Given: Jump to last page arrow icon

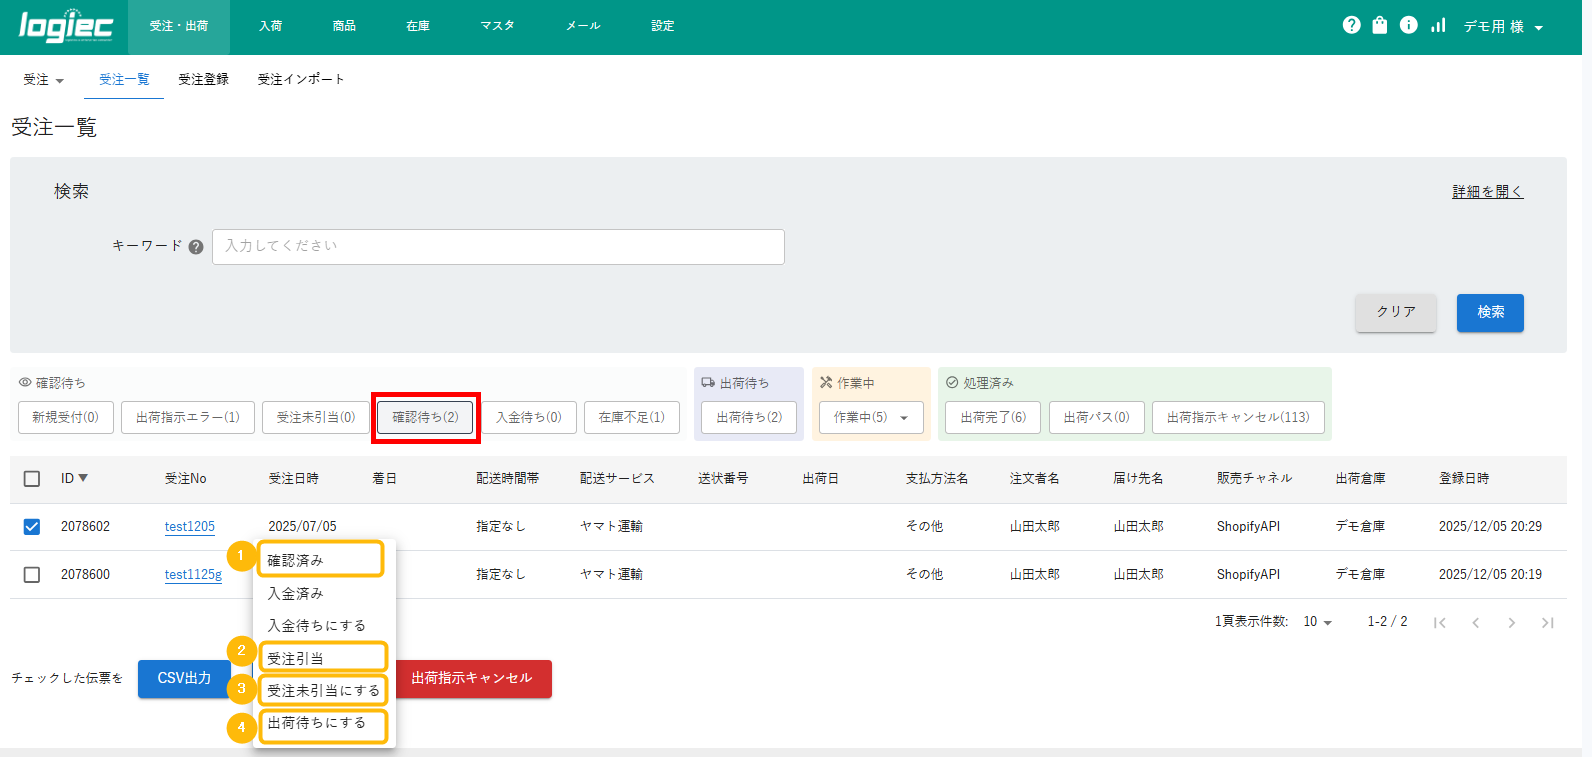Looking at the screenshot, I should [x=1547, y=623].
